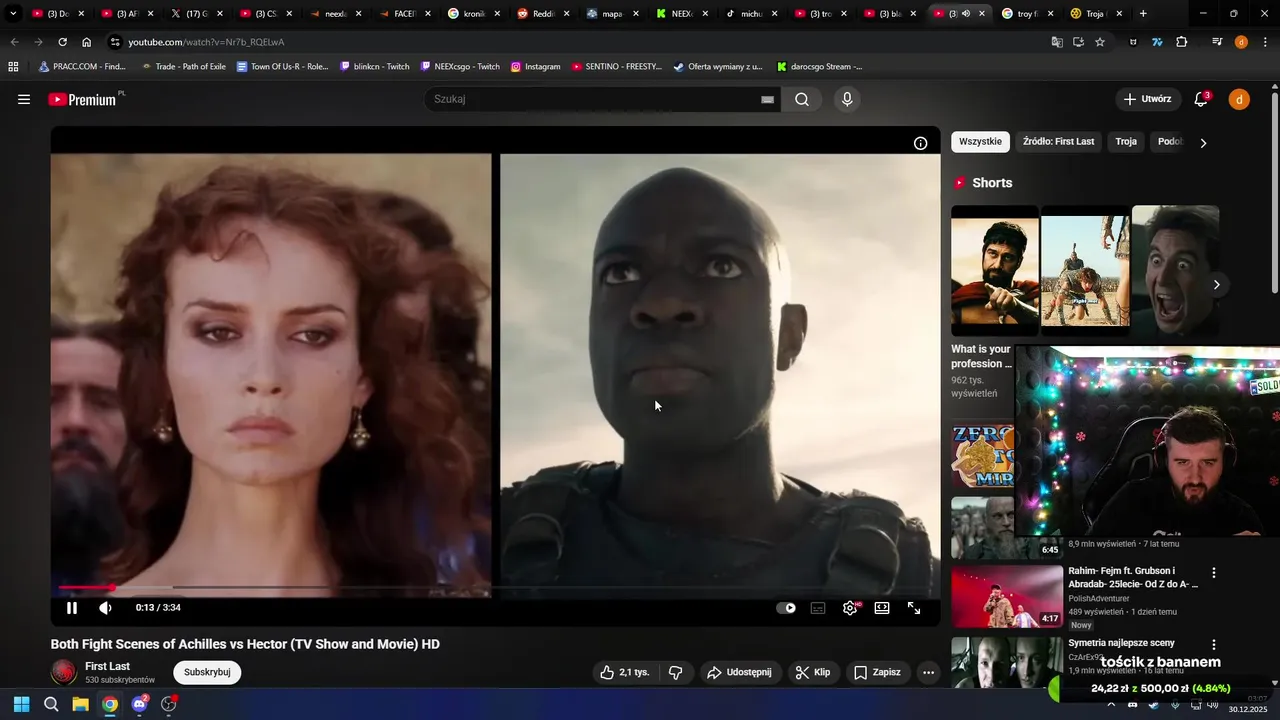1280x720 pixels.
Task: Bookmark page with the star icon
Action: 1100,42
